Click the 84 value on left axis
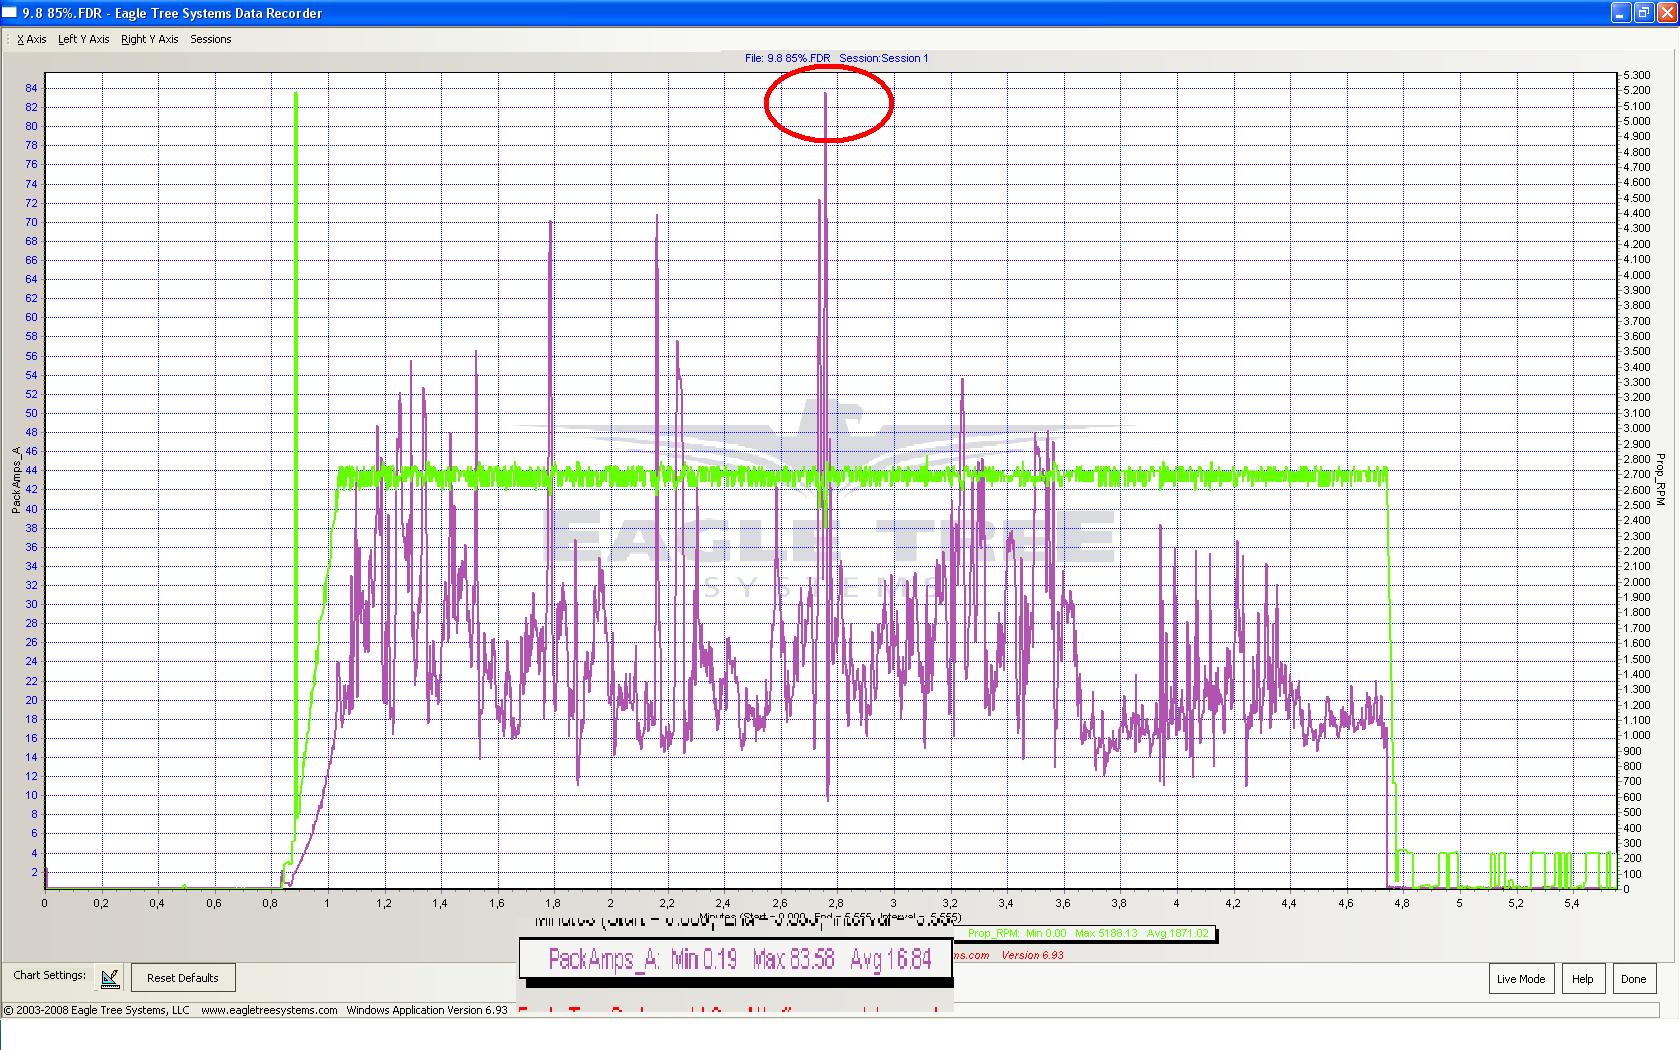The height and width of the screenshot is (1050, 1680). click(32, 88)
